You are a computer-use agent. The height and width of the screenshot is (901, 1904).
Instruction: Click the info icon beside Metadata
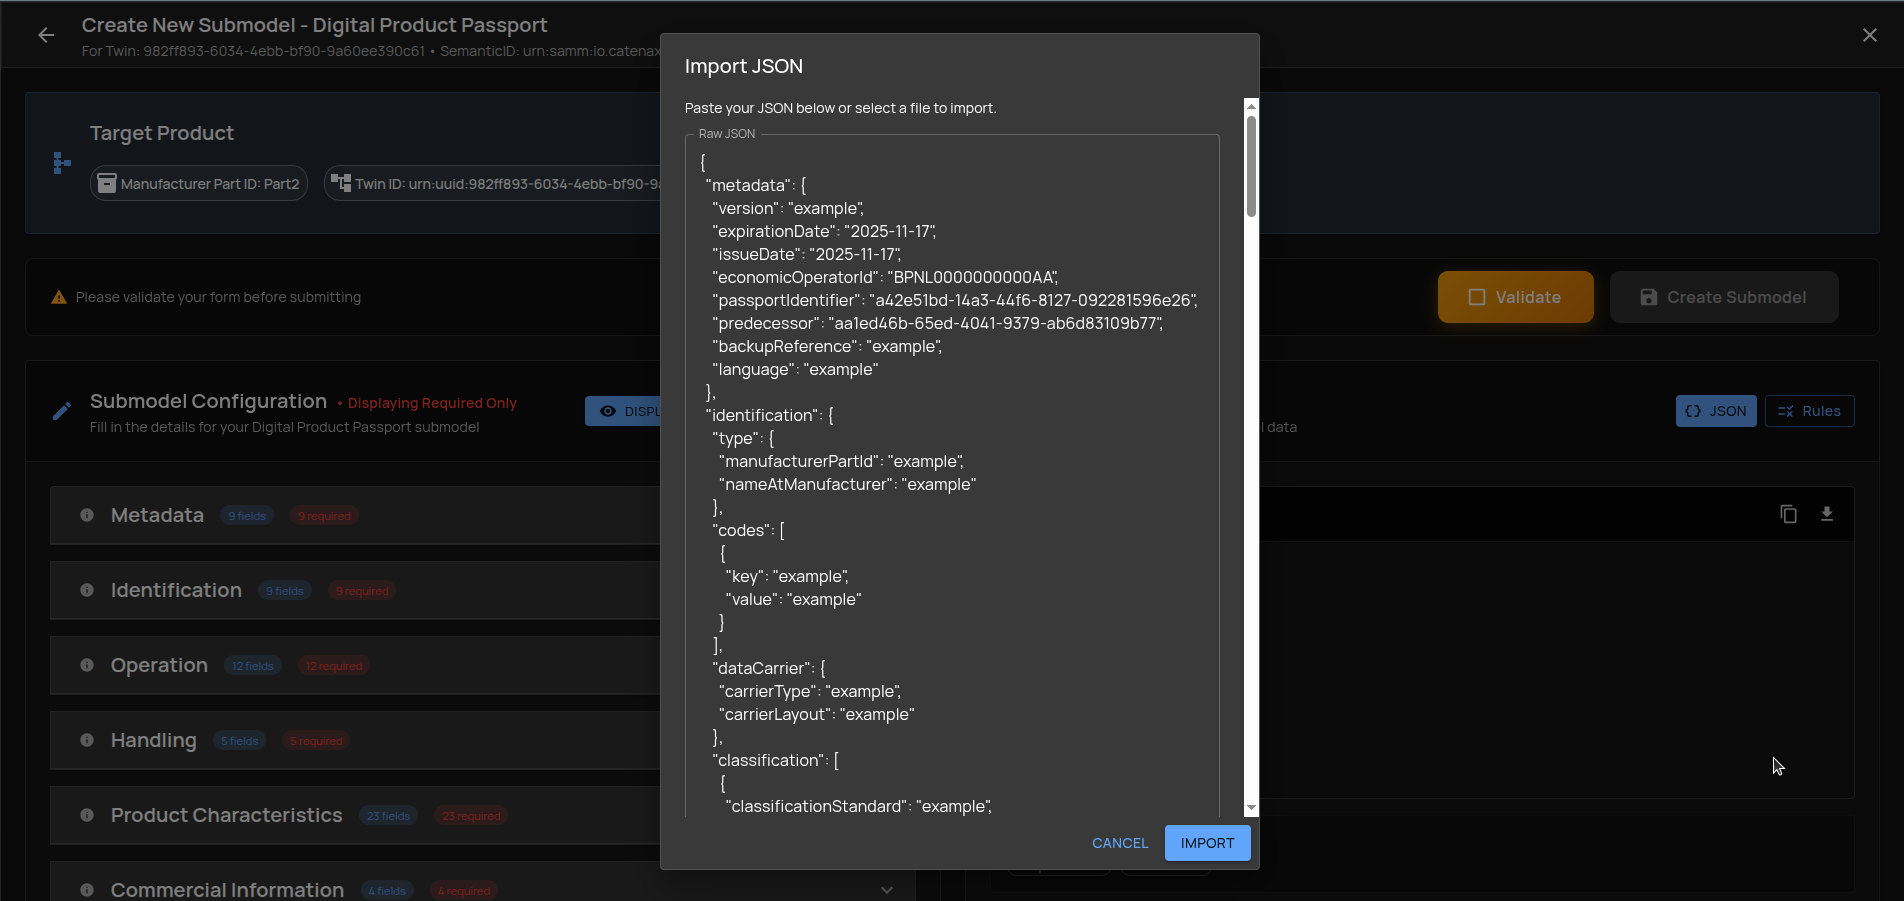tap(87, 515)
